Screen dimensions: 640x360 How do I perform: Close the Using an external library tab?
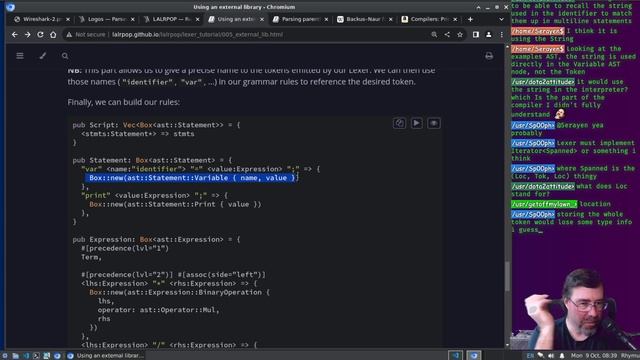point(262,19)
